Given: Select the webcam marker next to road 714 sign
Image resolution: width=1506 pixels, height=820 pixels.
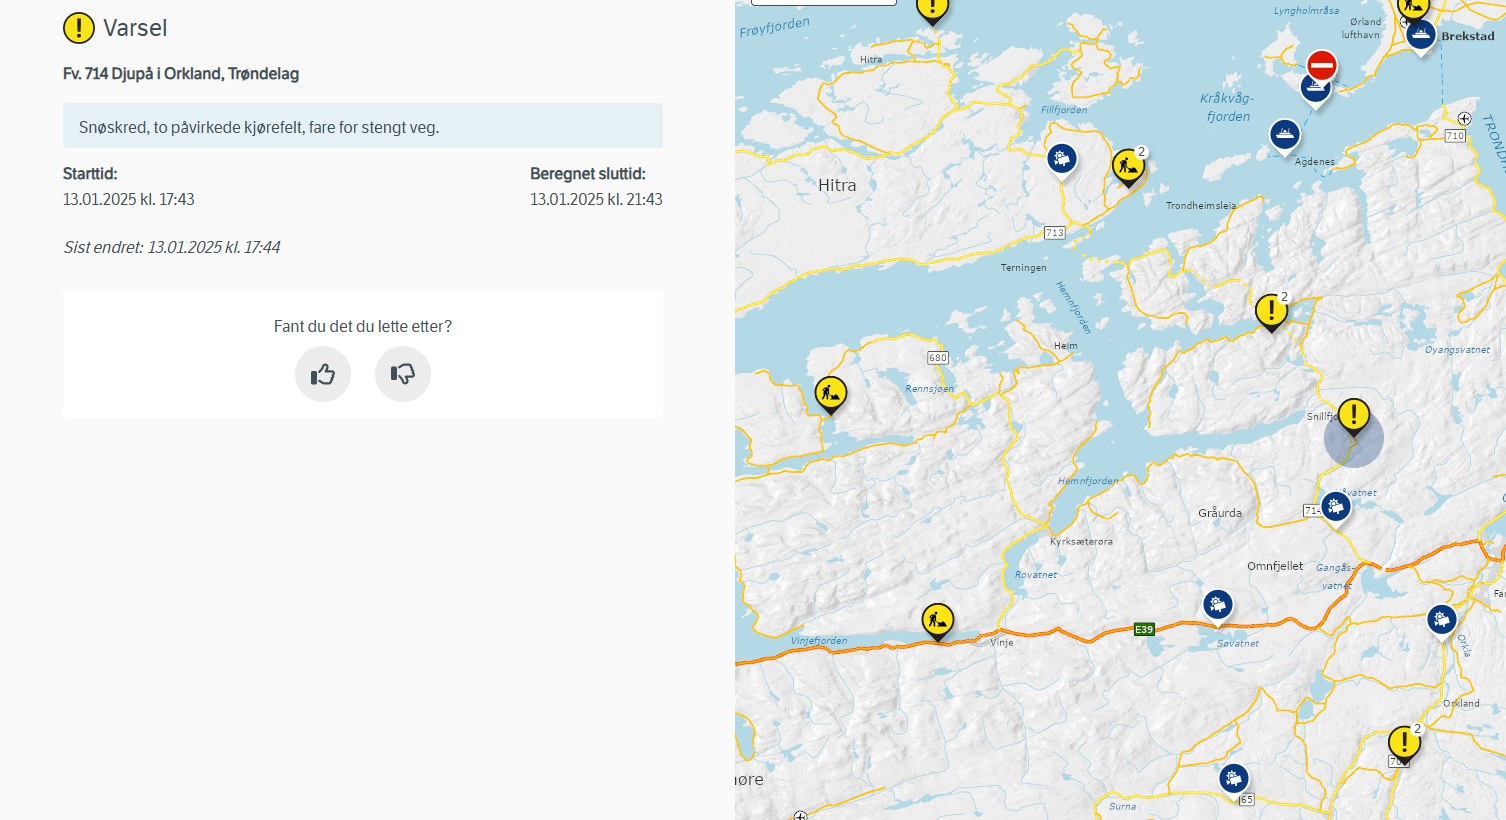Looking at the screenshot, I should [x=1336, y=506].
